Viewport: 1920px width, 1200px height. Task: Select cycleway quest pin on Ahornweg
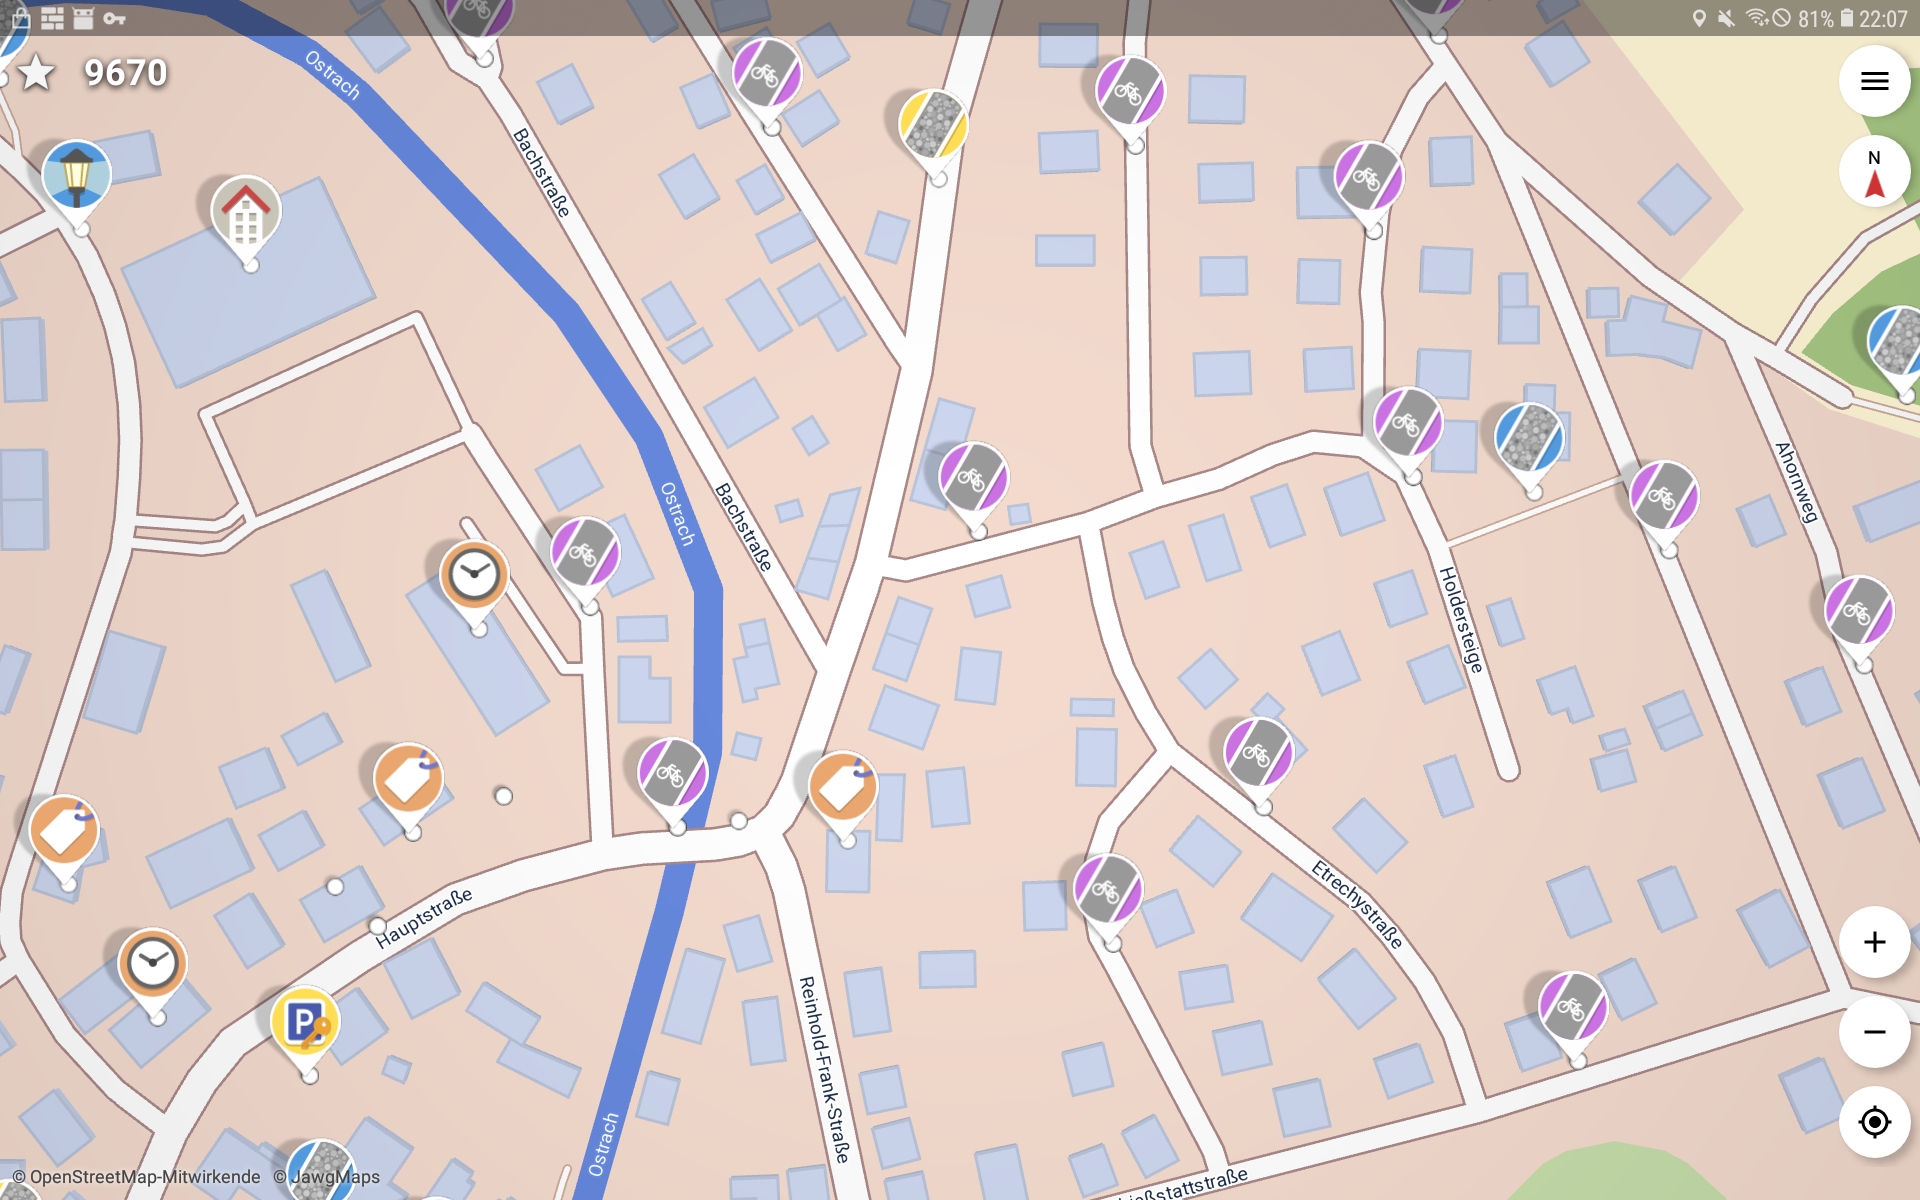tap(1859, 611)
